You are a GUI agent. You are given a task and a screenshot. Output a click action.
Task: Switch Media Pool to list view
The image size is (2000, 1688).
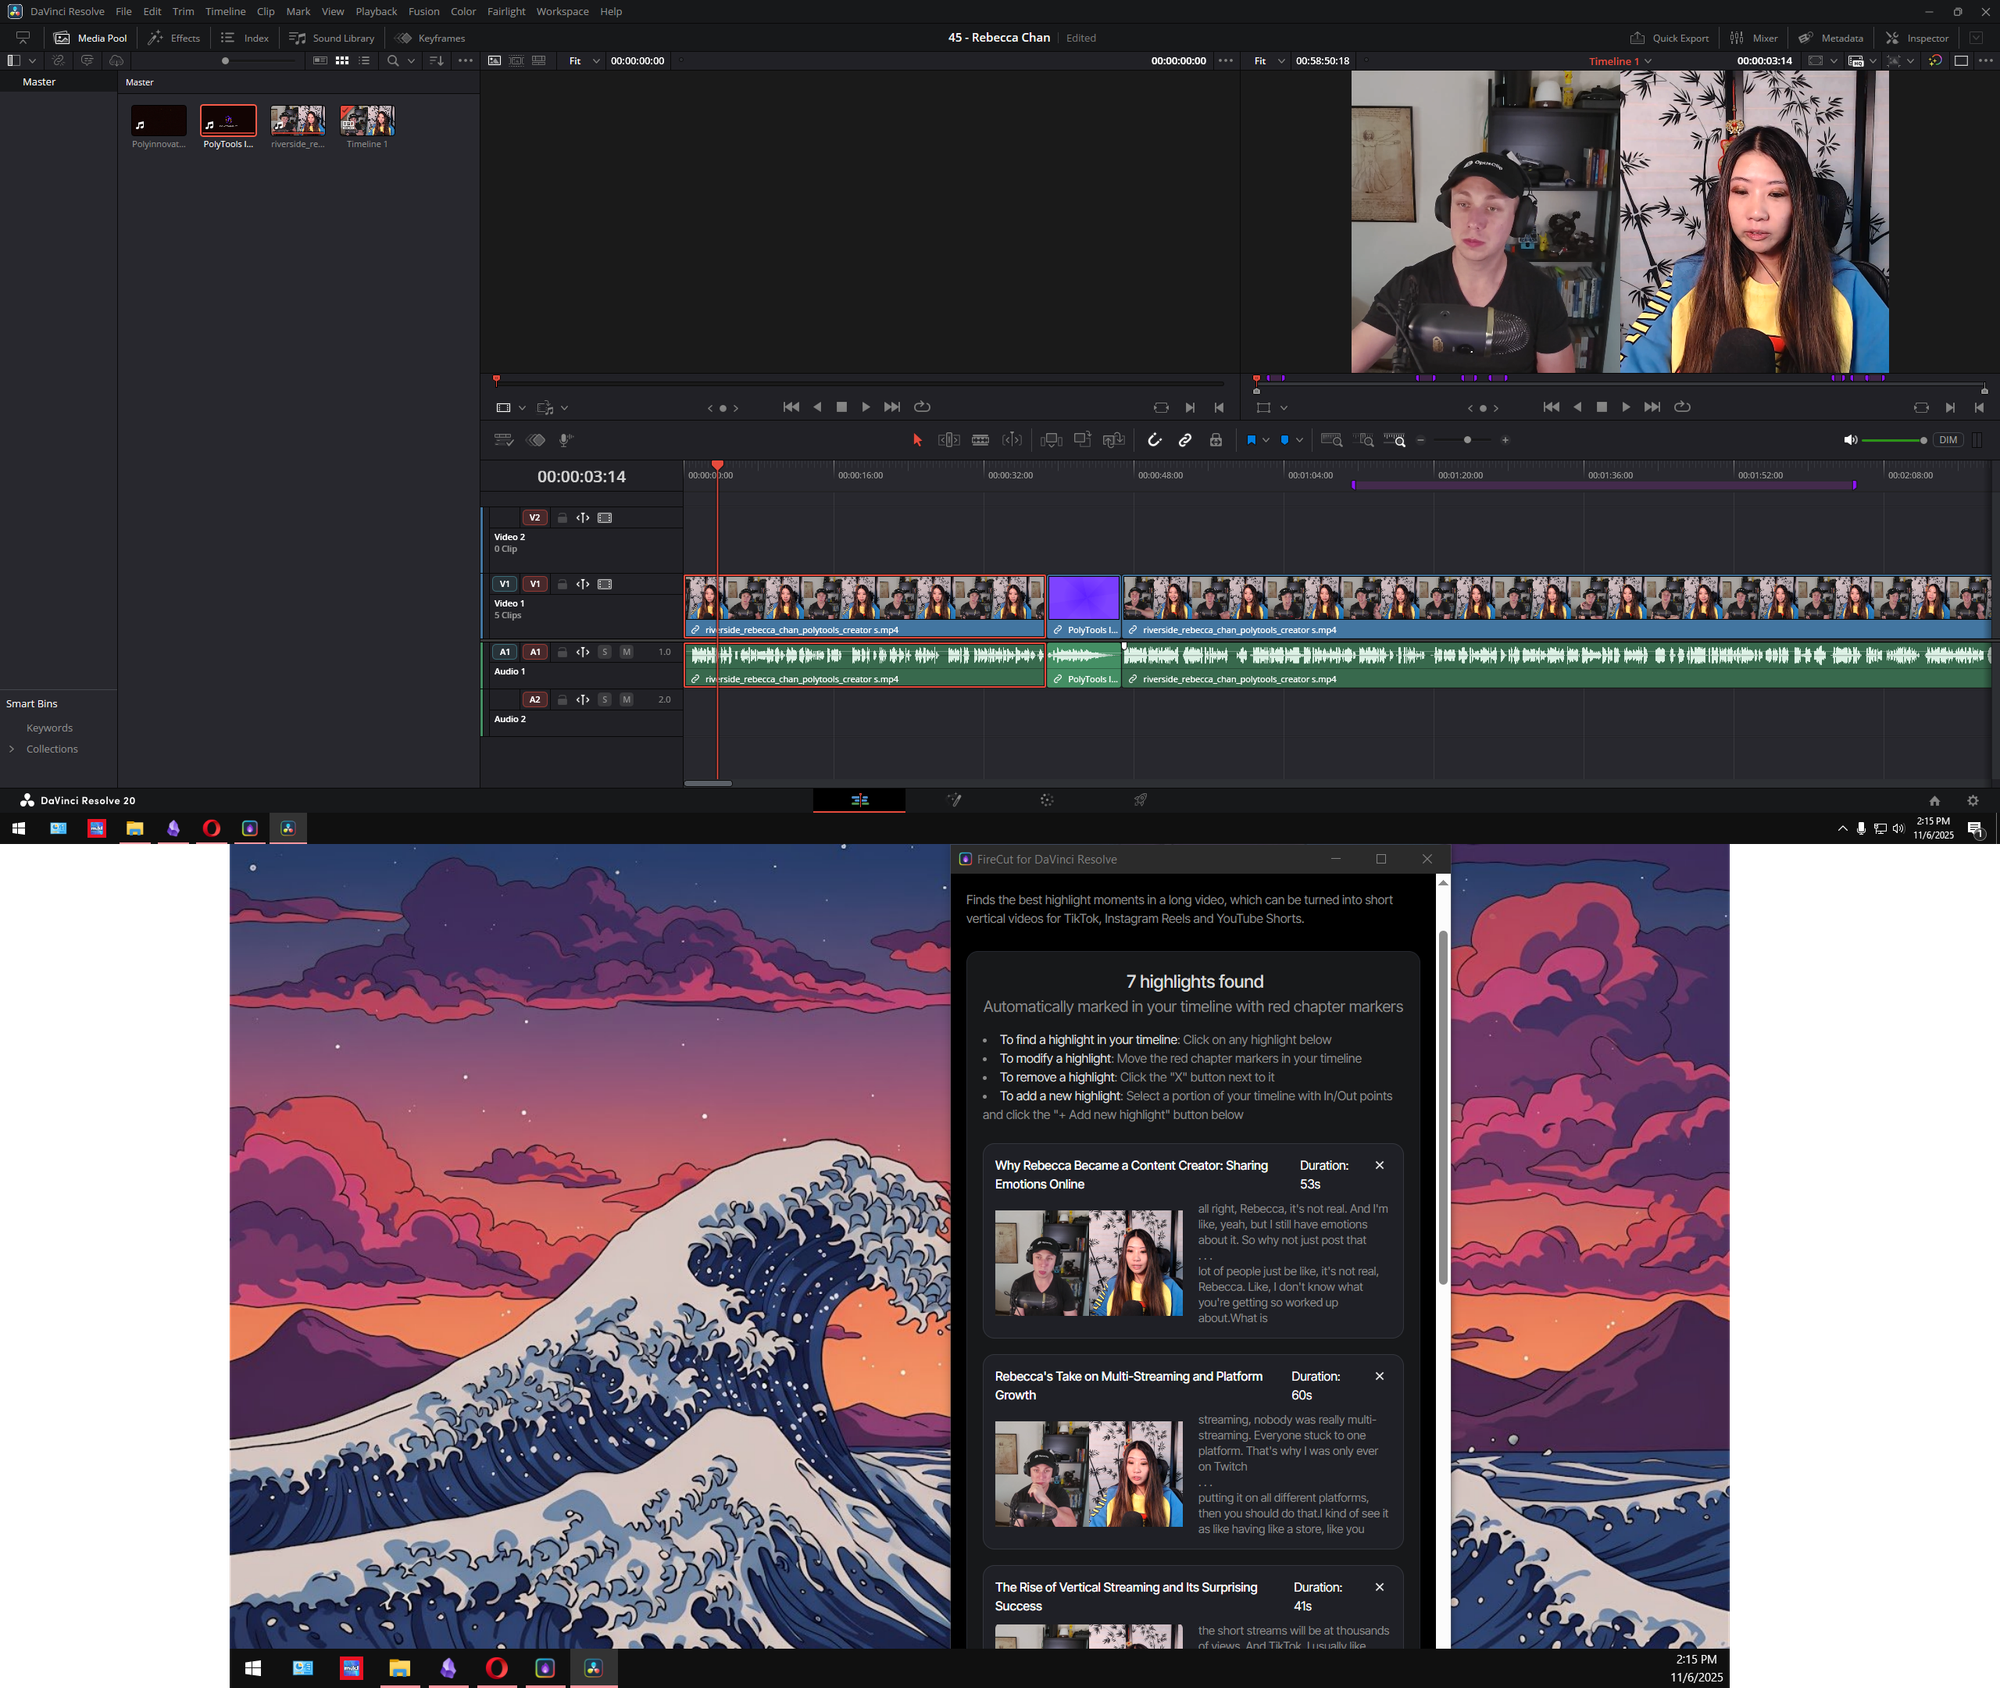click(364, 61)
